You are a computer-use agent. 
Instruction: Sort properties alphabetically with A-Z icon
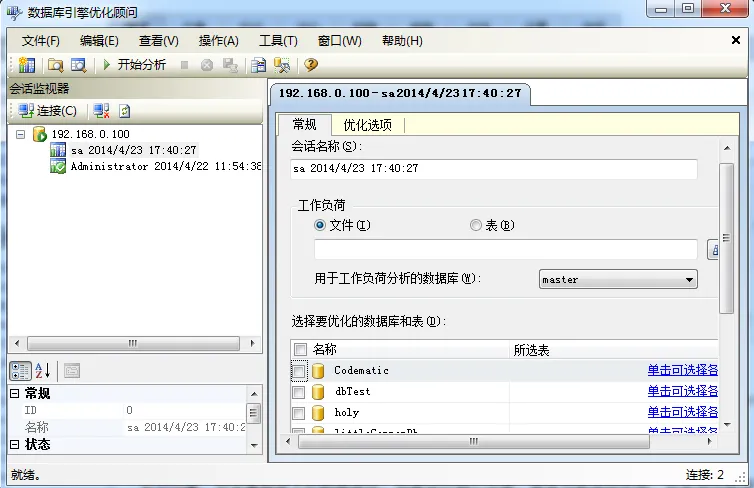[43, 371]
